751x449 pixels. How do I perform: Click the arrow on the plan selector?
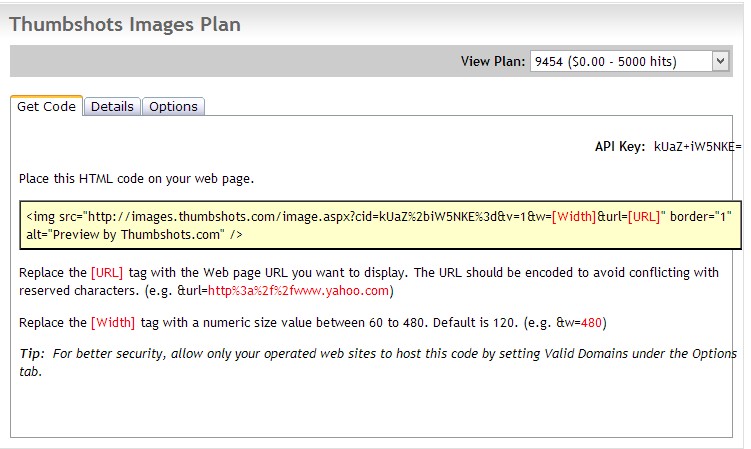tap(720, 62)
